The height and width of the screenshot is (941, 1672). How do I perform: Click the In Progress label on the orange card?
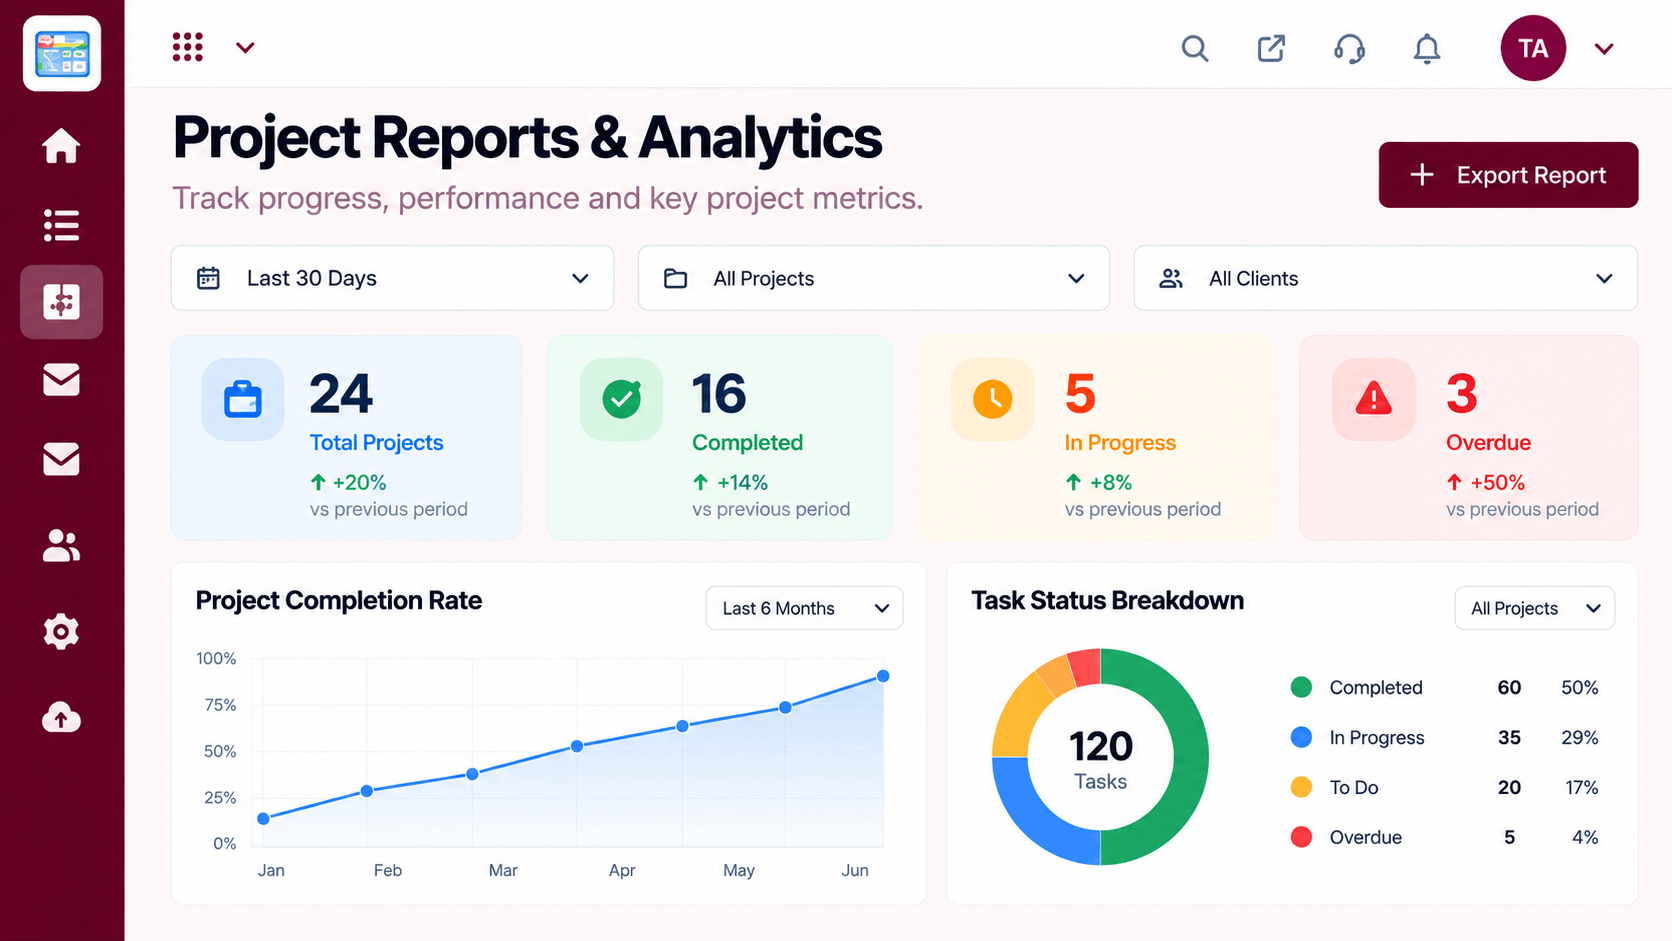1120,442
